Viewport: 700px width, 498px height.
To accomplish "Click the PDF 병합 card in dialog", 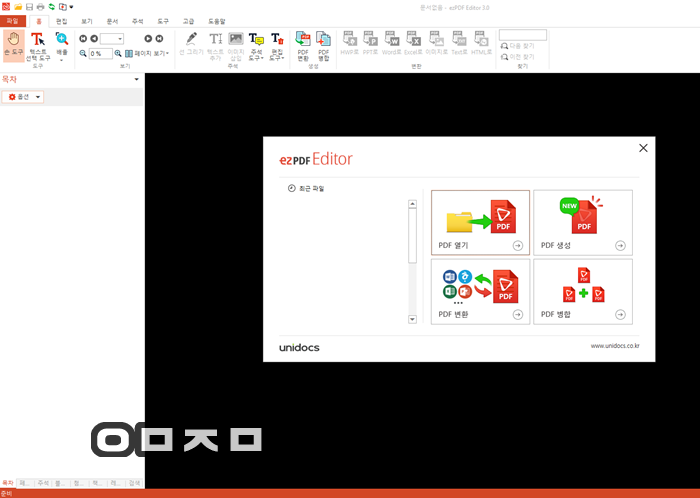I will click(x=583, y=291).
